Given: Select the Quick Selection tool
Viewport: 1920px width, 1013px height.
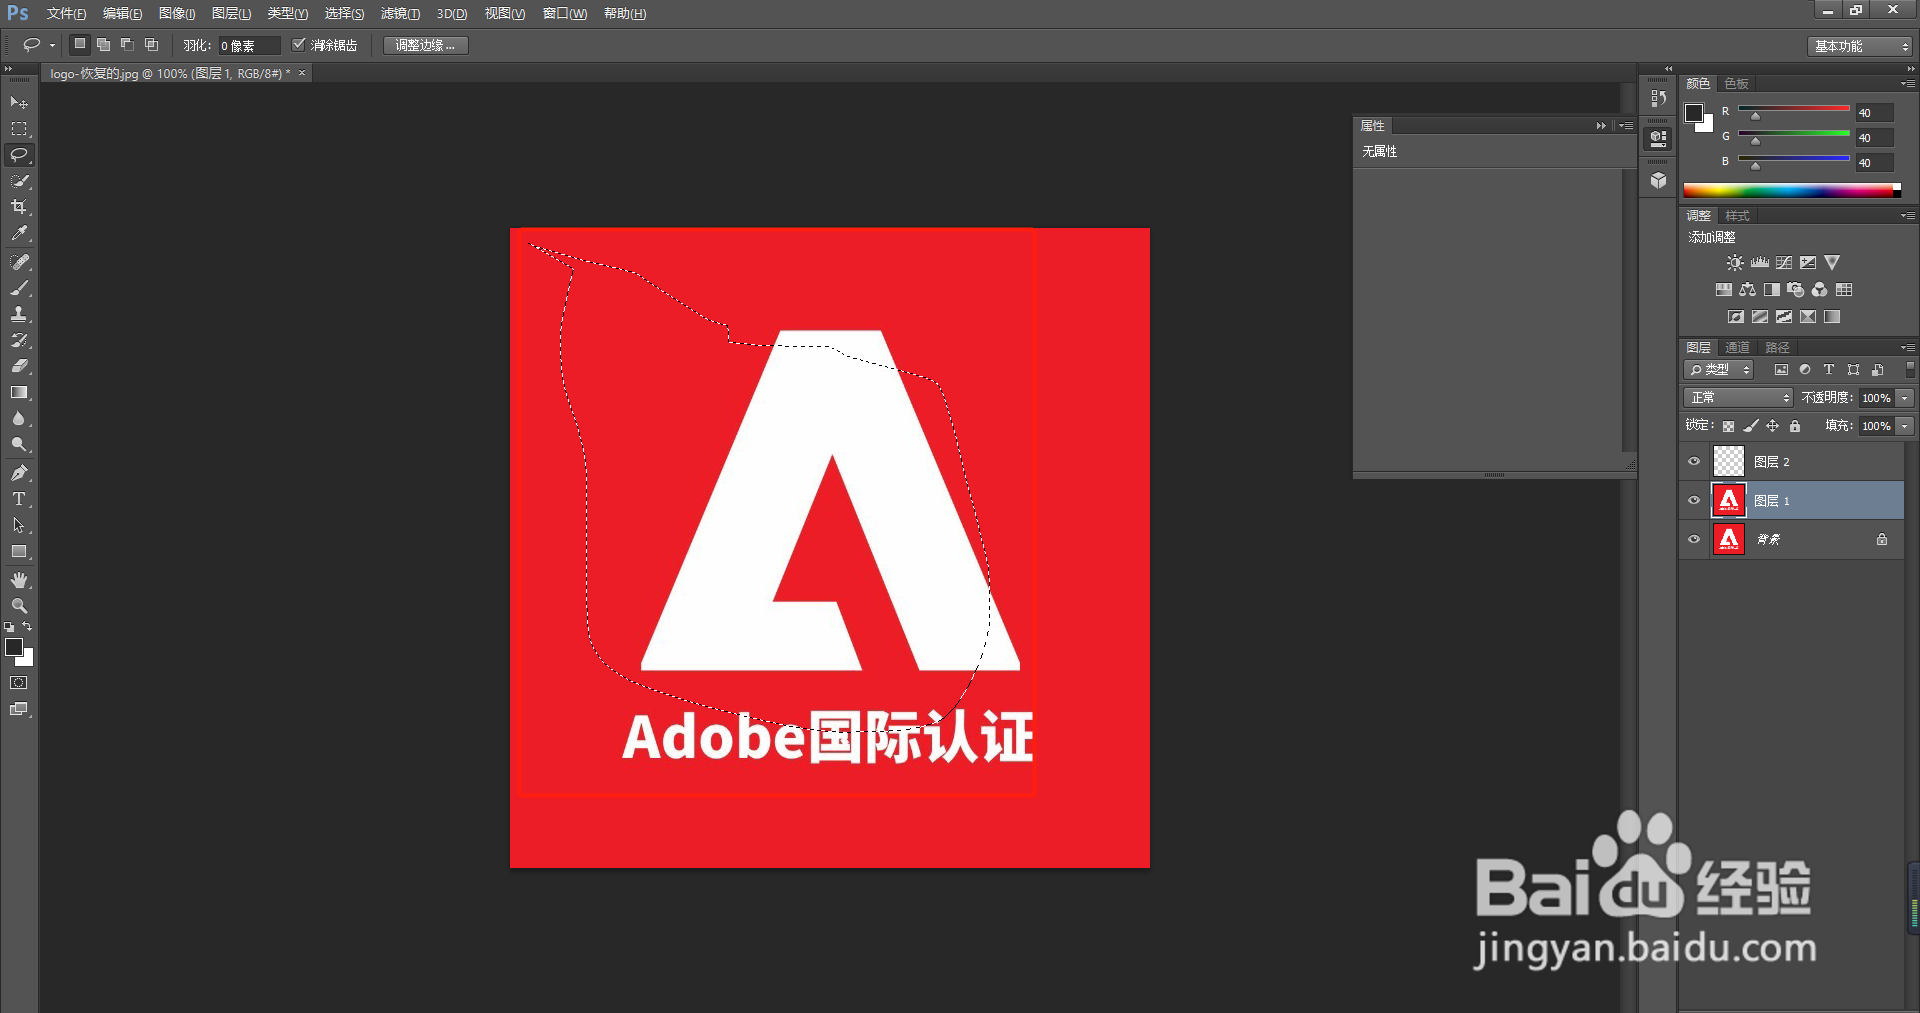Looking at the screenshot, I should pyautogui.click(x=19, y=181).
